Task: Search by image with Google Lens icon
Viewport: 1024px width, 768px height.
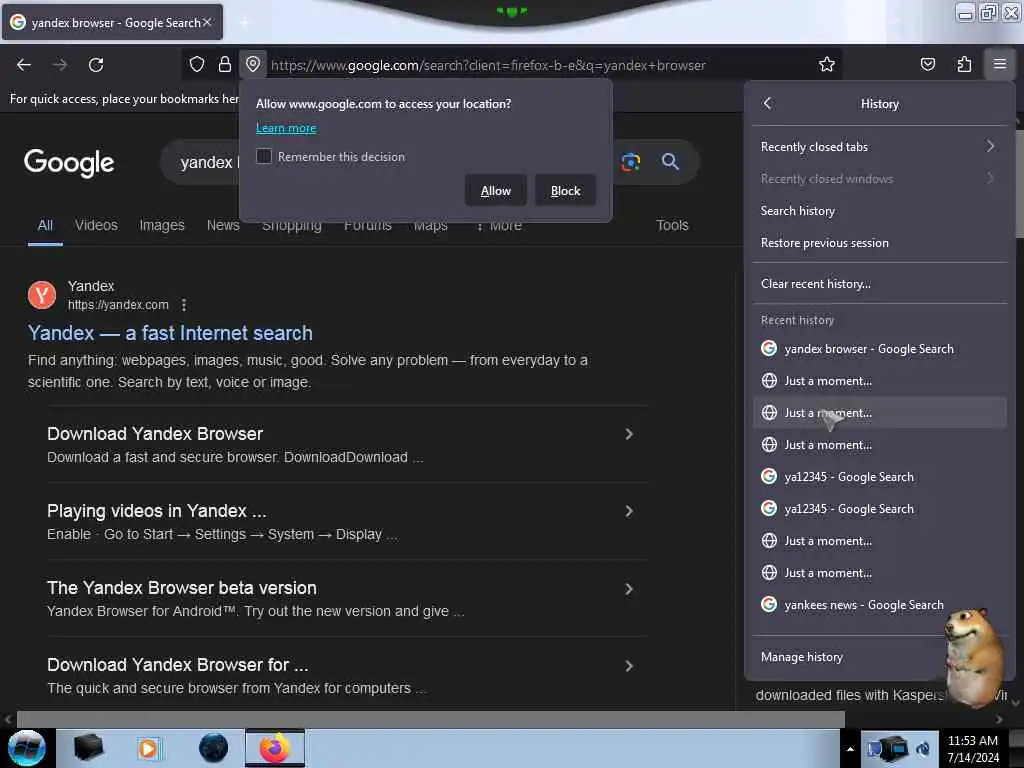Action: click(630, 162)
